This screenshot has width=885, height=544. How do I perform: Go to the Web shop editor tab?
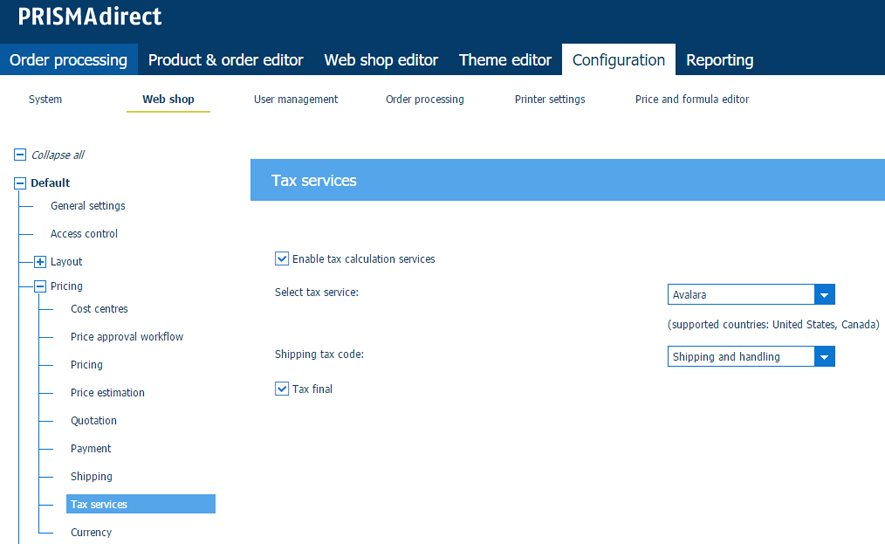click(x=381, y=60)
